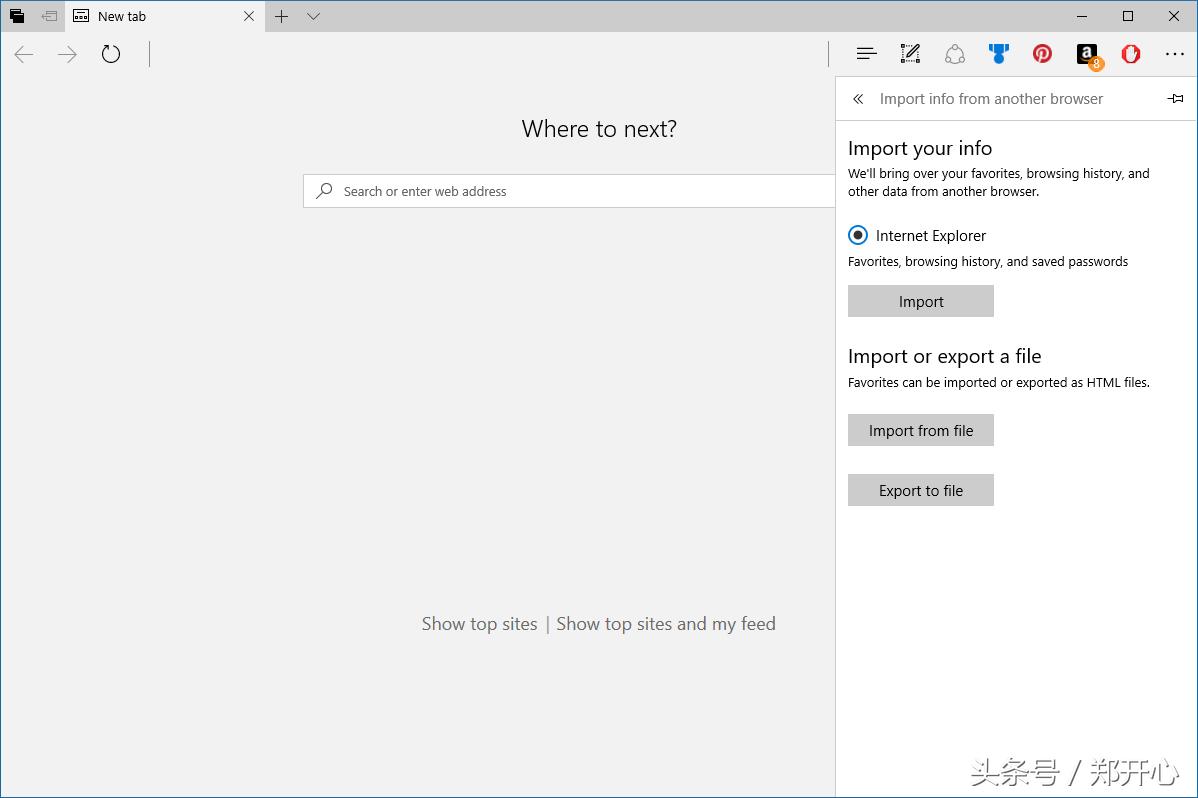Open the Adblock Plus extension
The image size is (1198, 798).
1130,53
